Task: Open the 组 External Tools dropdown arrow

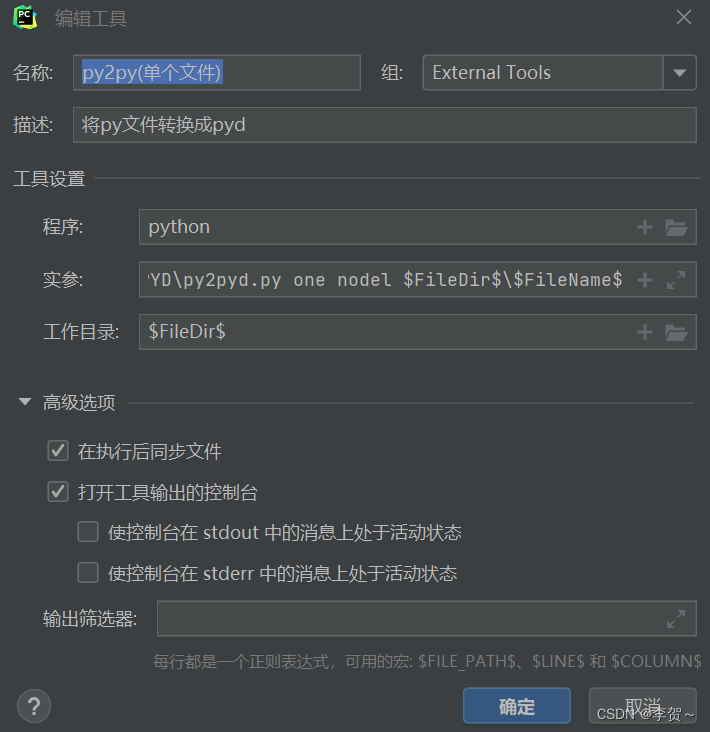Action: (x=680, y=72)
